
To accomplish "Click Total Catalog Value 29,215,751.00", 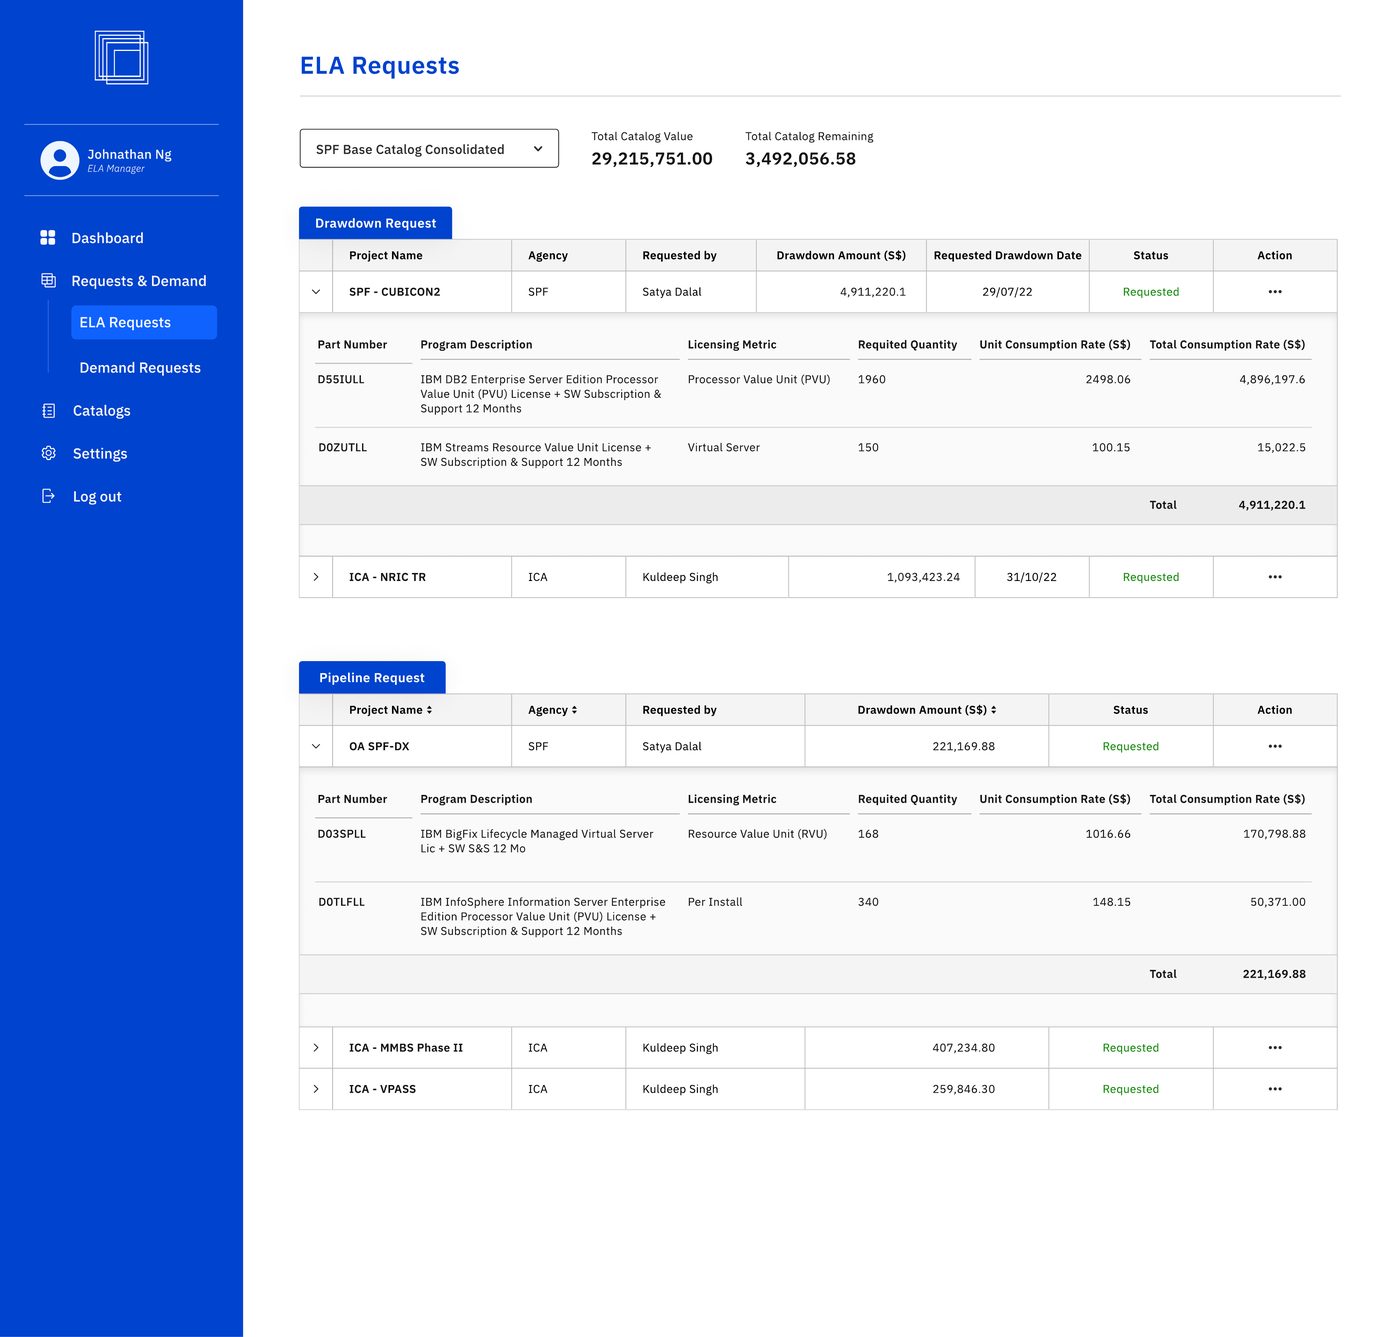I will [652, 159].
